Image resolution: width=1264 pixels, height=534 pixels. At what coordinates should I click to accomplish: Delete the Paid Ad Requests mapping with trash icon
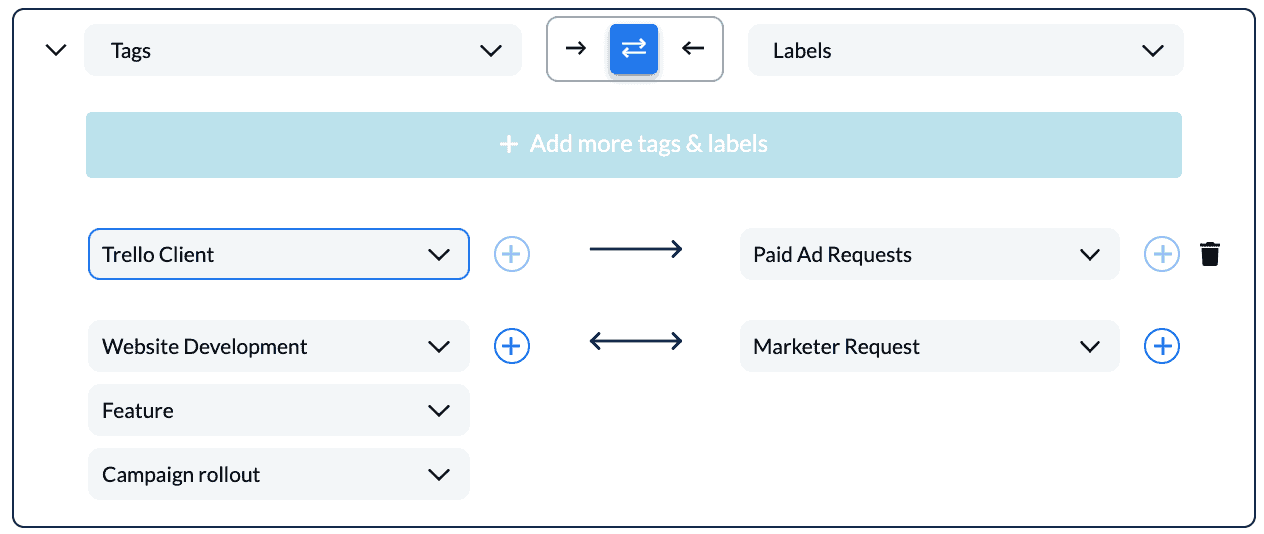point(1210,254)
